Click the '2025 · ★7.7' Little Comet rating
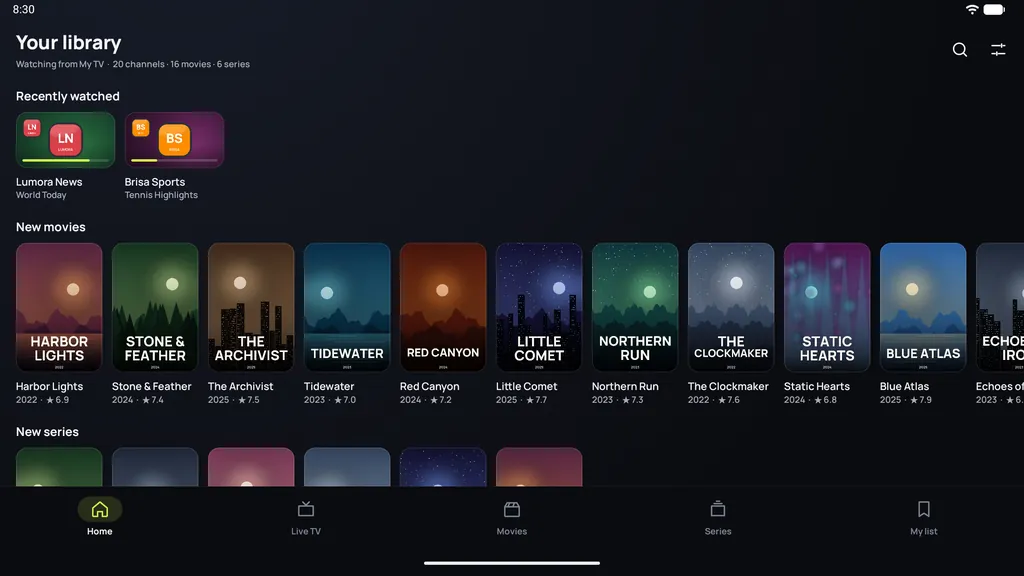 (522, 400)
